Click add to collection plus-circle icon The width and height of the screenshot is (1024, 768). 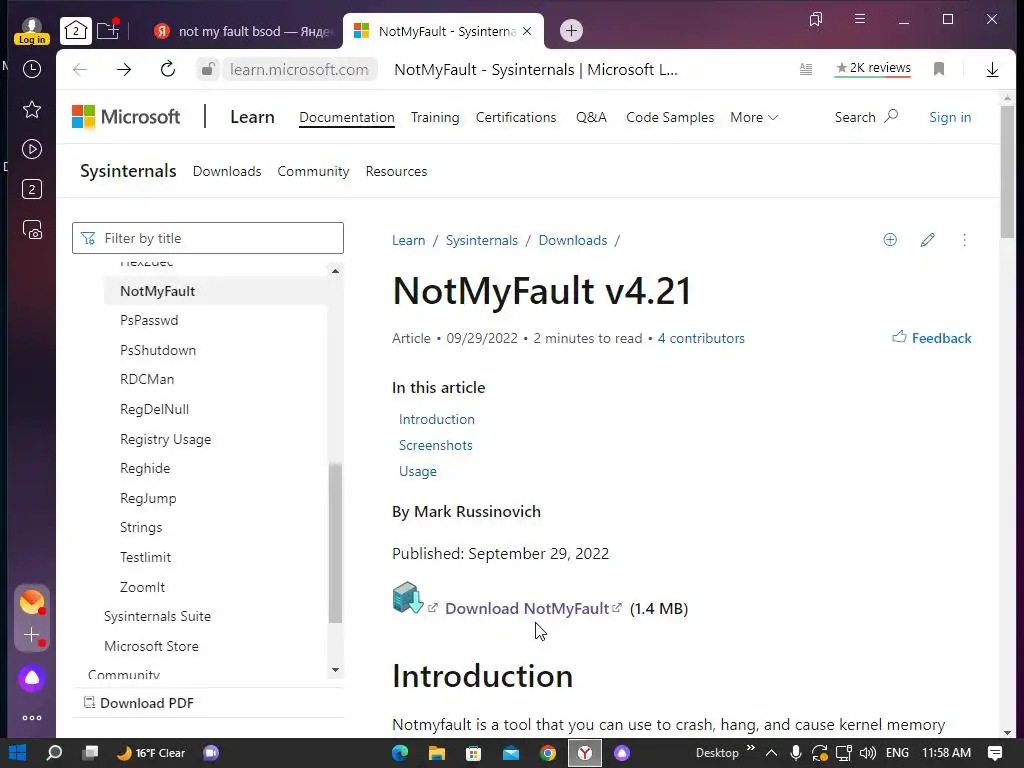(890, 240)
